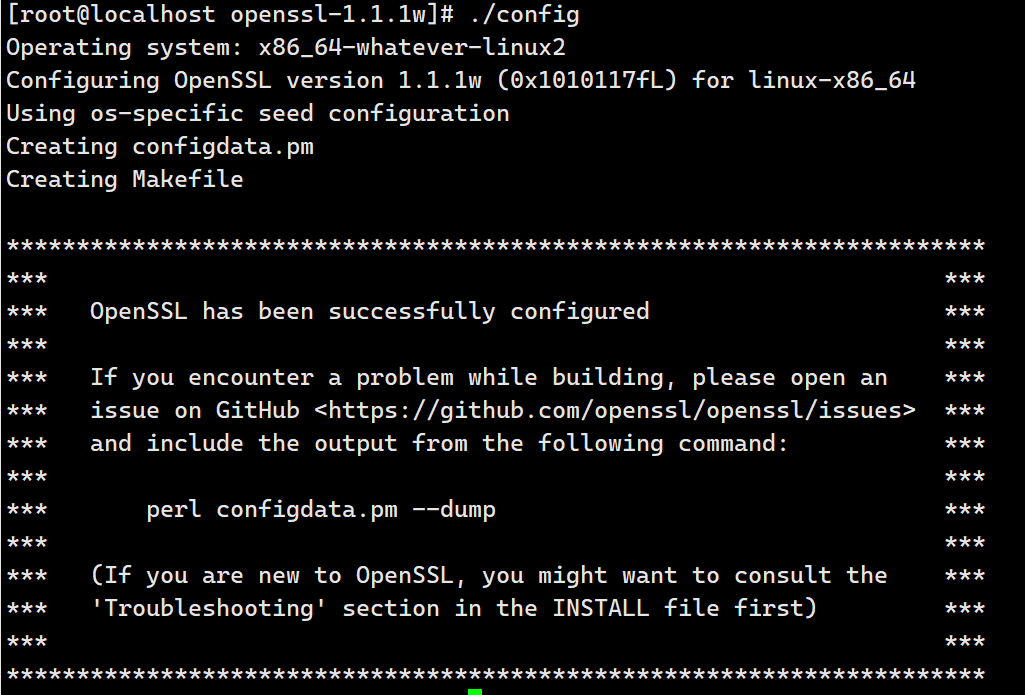Click the '[root@localhost openssl-1.1.1w]#' prompt
Image resolution: width=1025 pixels, height=695 pixels.
(230, 15)
